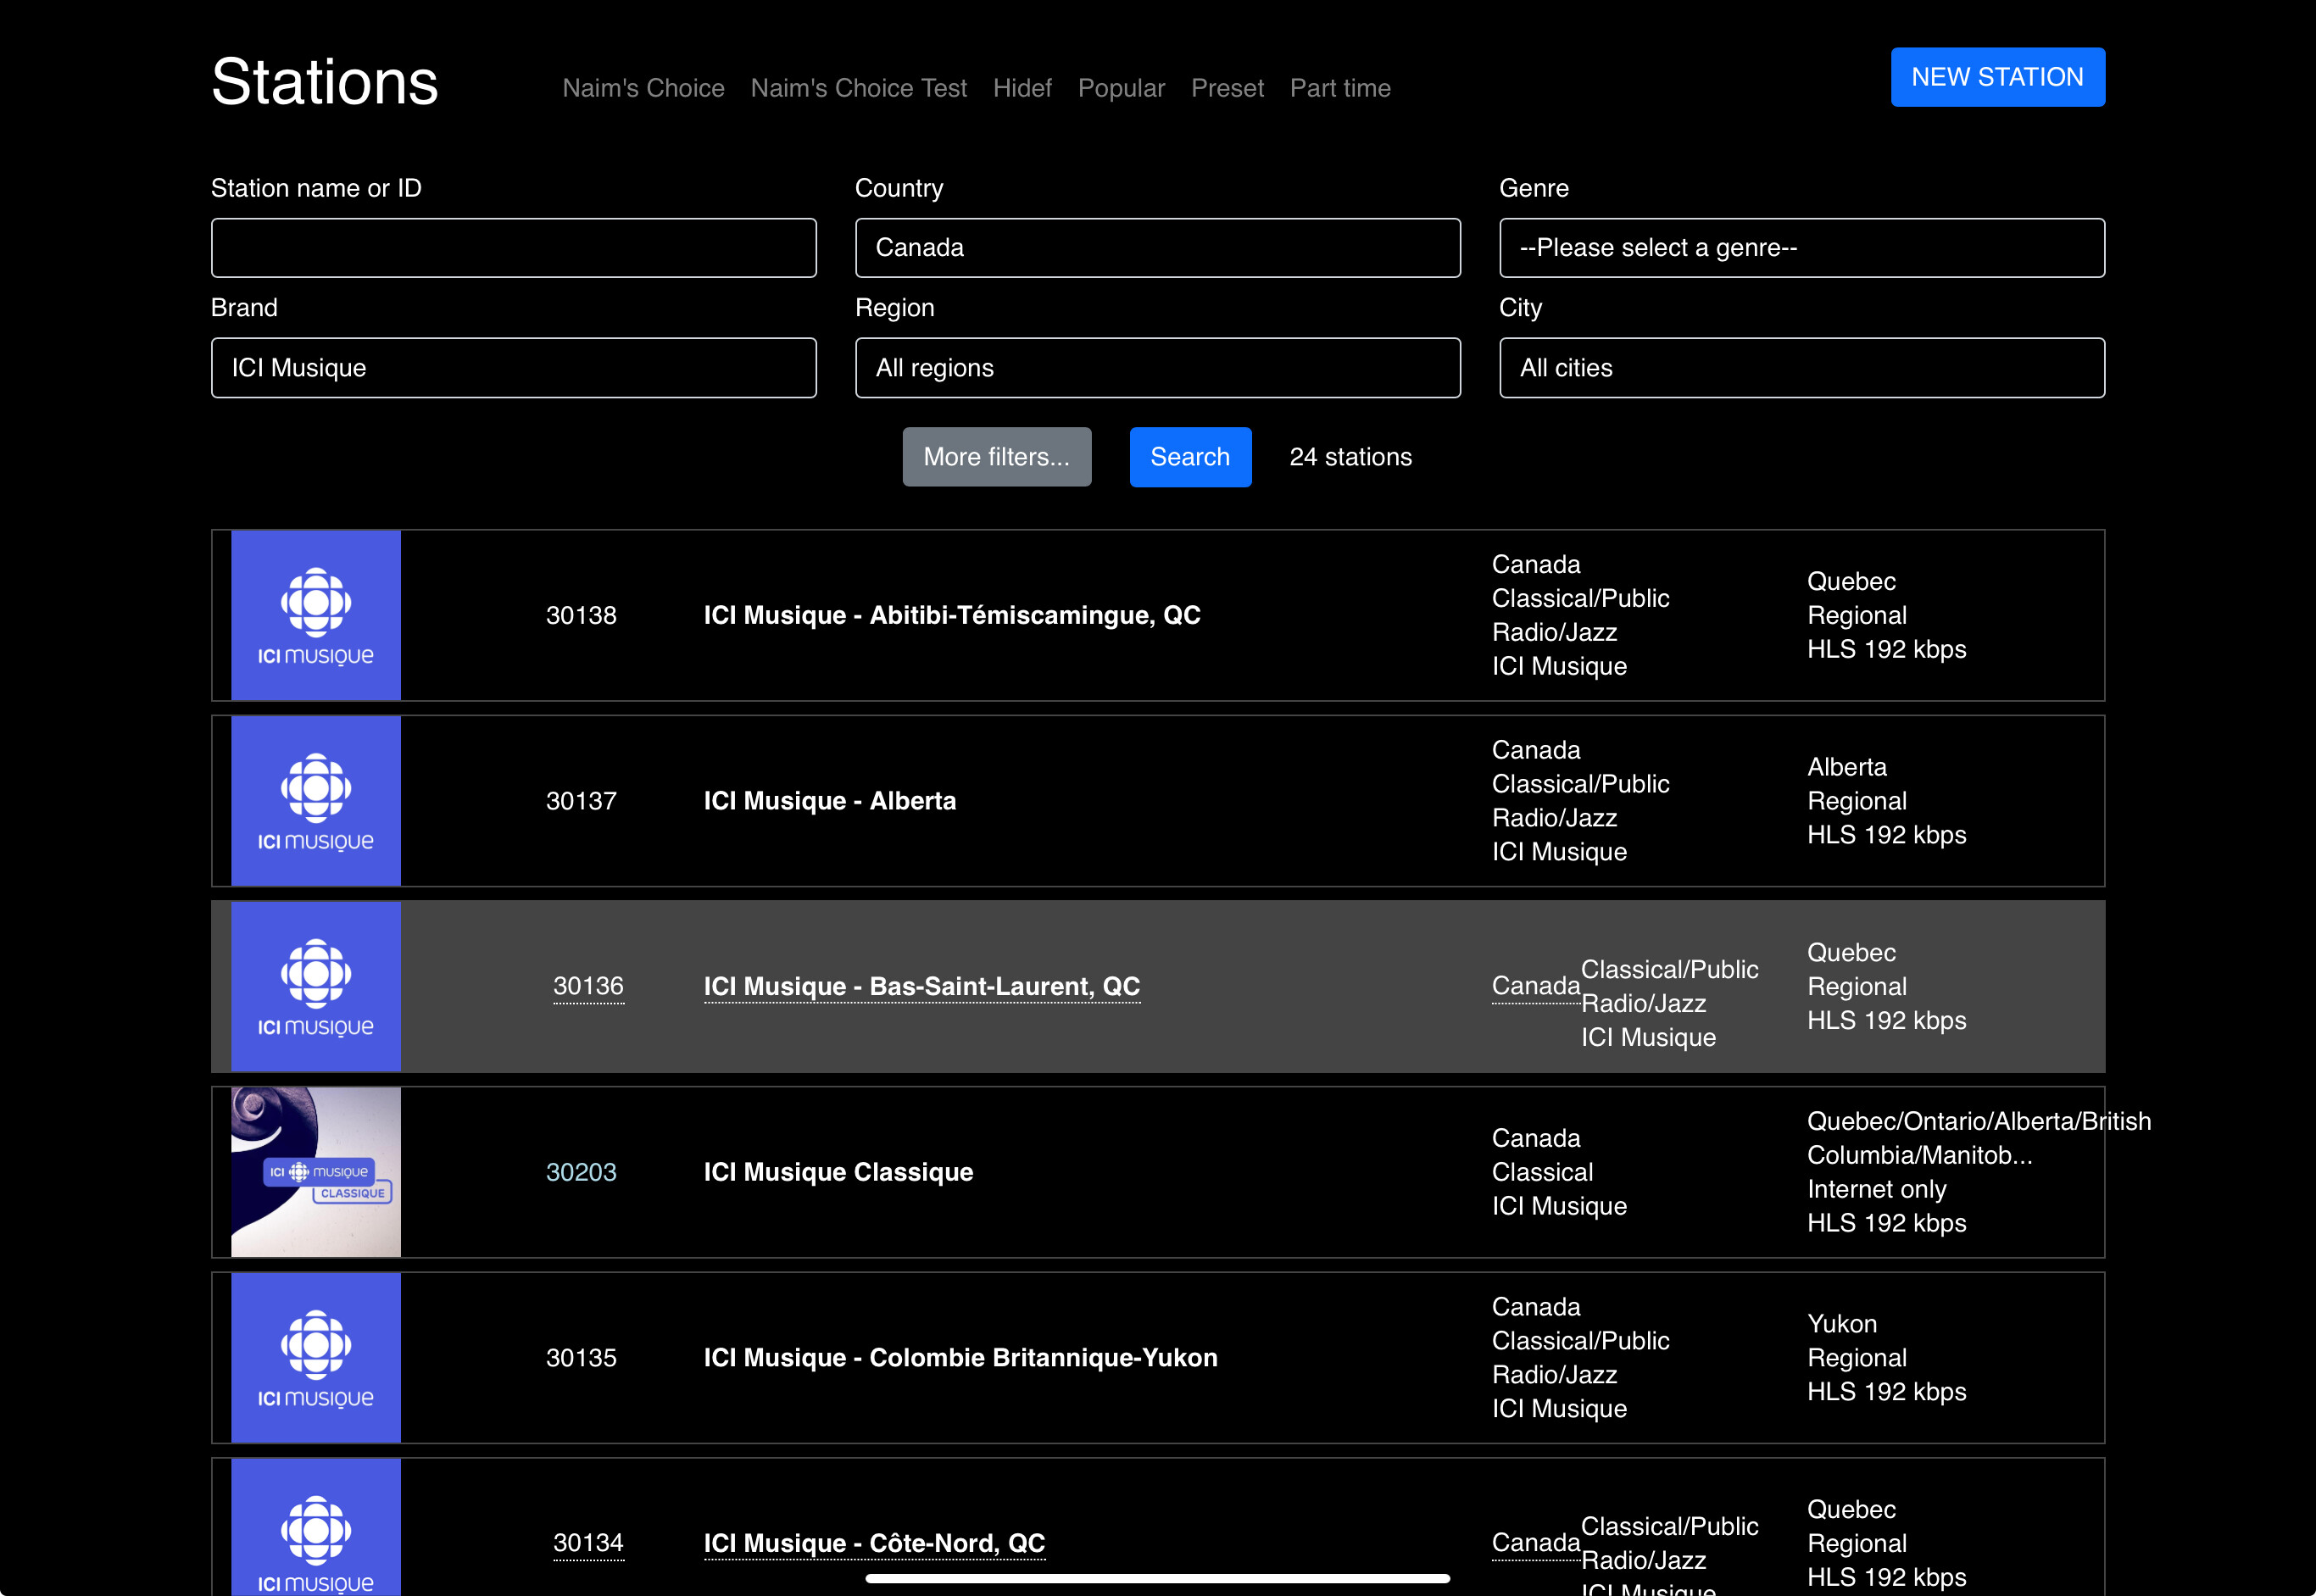This screenshot has width=2316, height=1596.
Task: Click the Stations page heading
Action: click(x=325, y=82)
